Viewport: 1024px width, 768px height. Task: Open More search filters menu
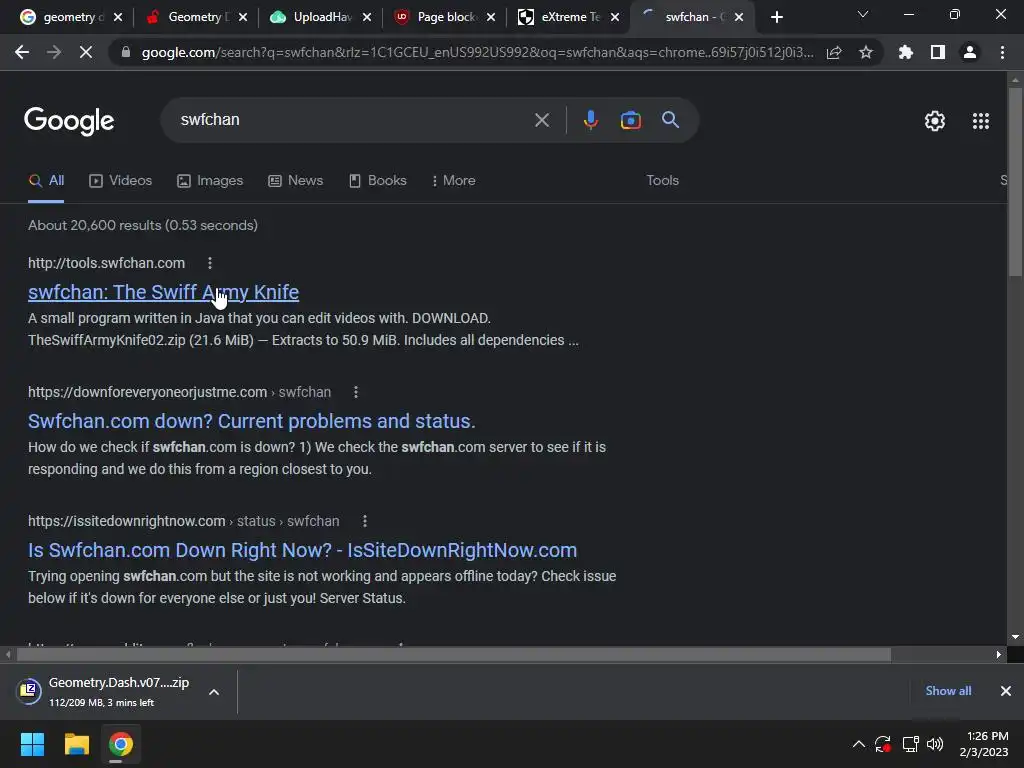(x=453, y=180)
